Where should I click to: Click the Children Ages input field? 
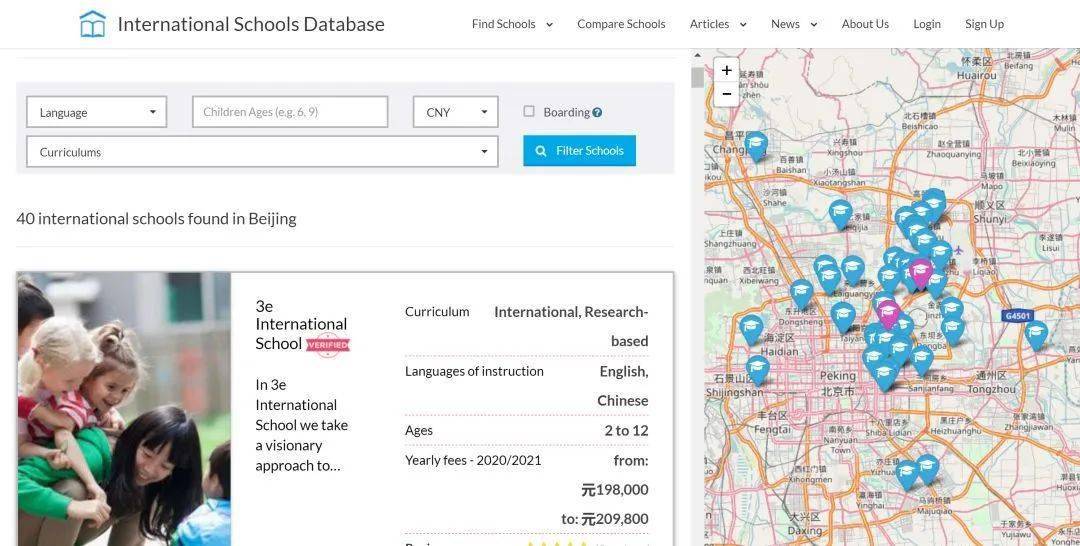290,112
